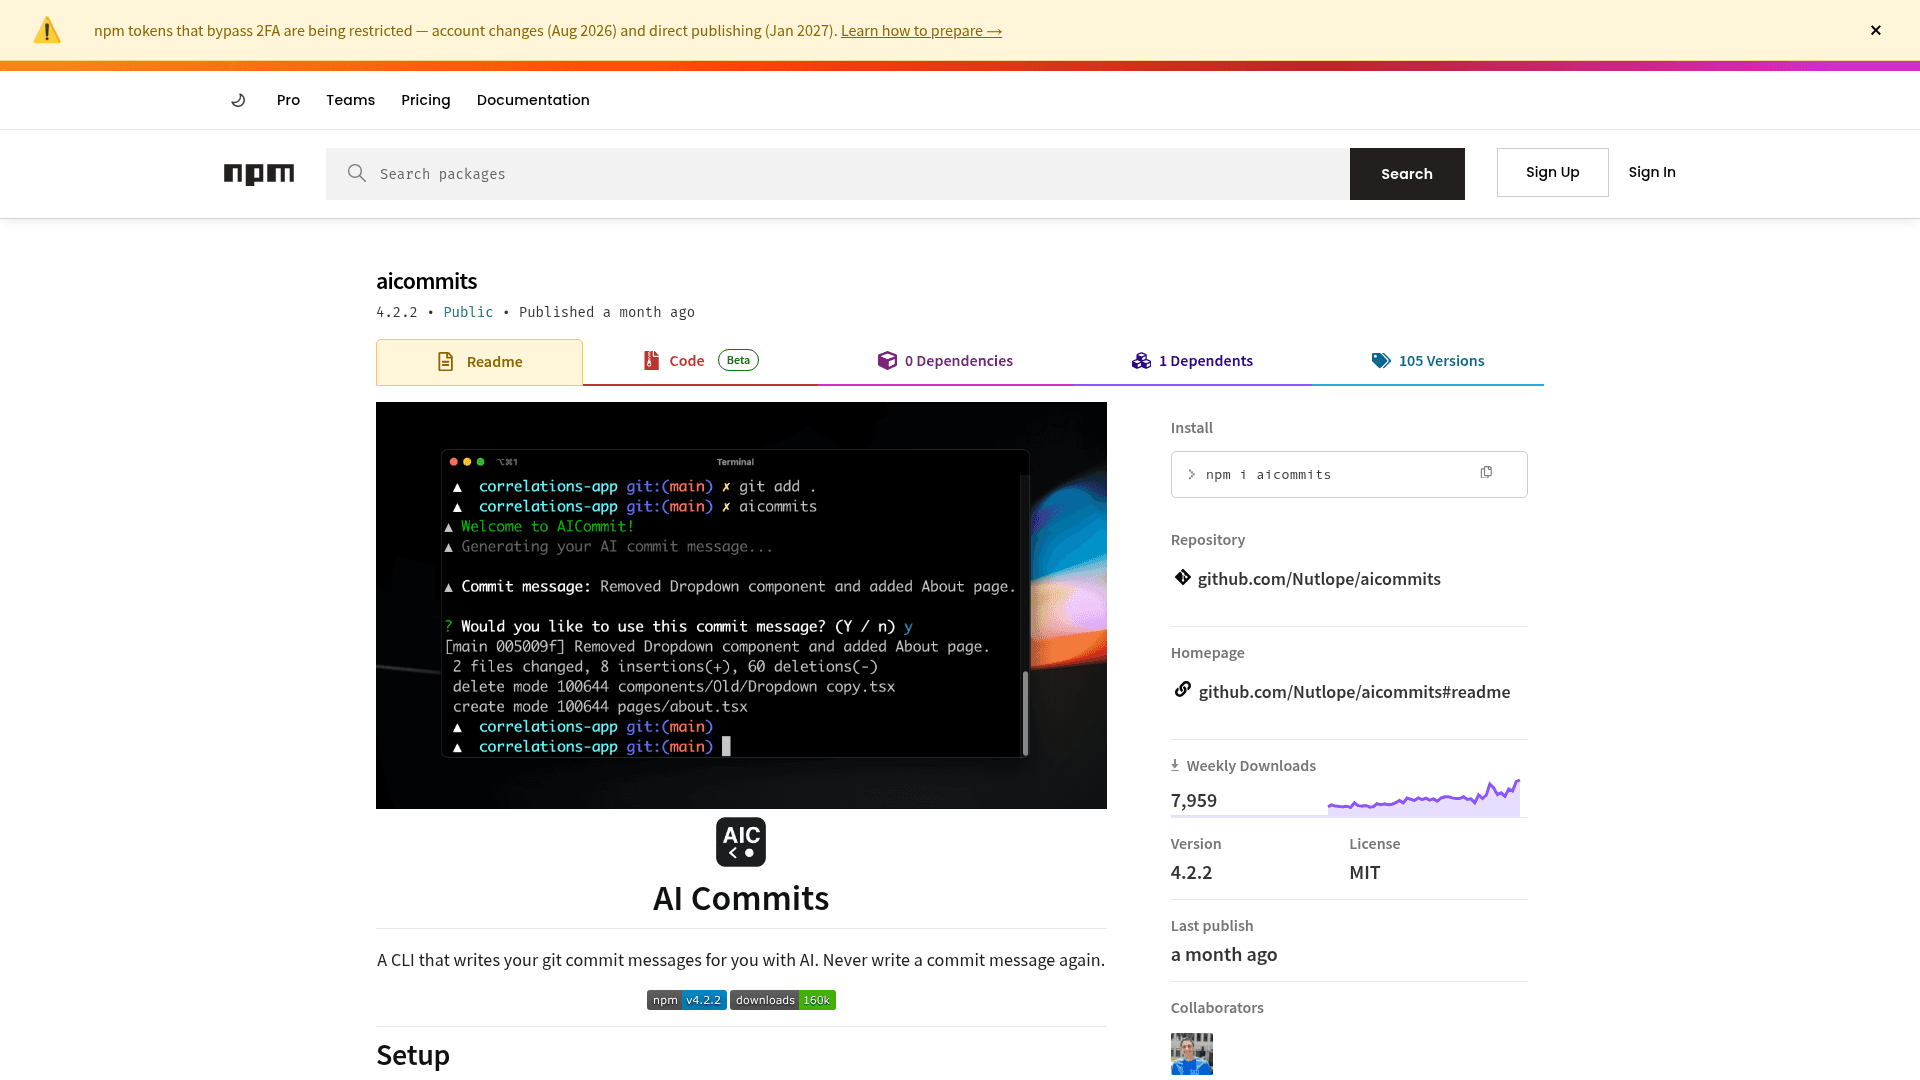Toggle dark mode moon icon
This screenshot has width=1920, height=1080.
(x=238, y=100)
